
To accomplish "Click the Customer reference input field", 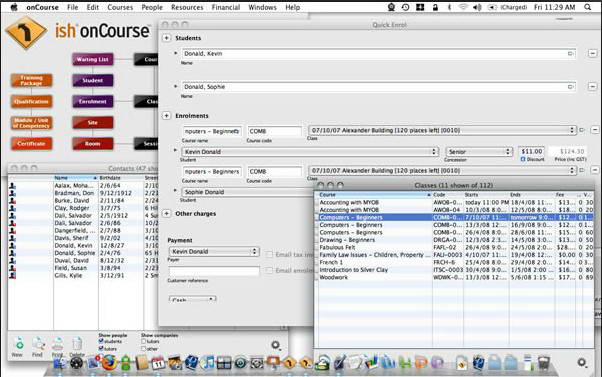I will (214, 271).
